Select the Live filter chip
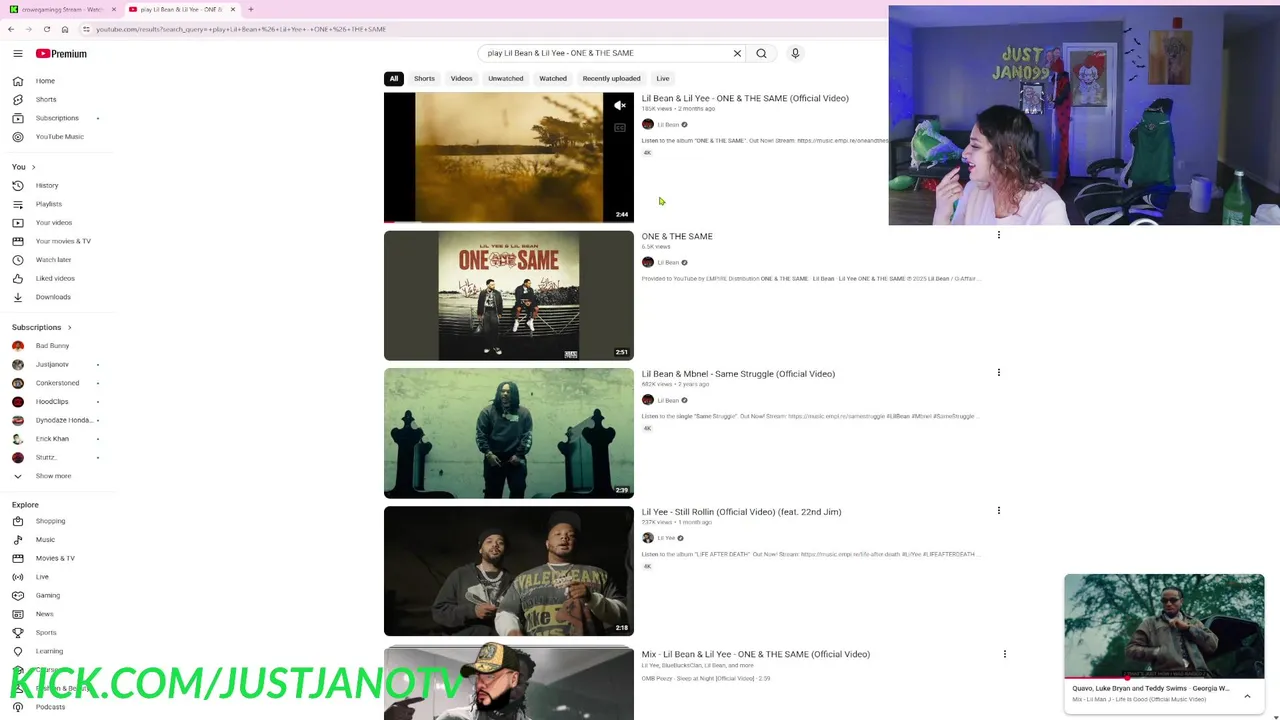Image resolution: width=1280 pixels, height=720 pixels. click(662, 78)
